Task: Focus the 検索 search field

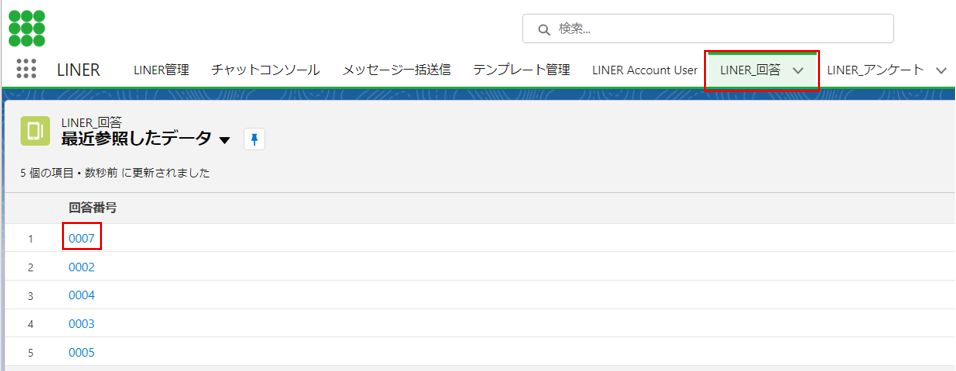Action: pyautogui.click(x=708, y=29)
